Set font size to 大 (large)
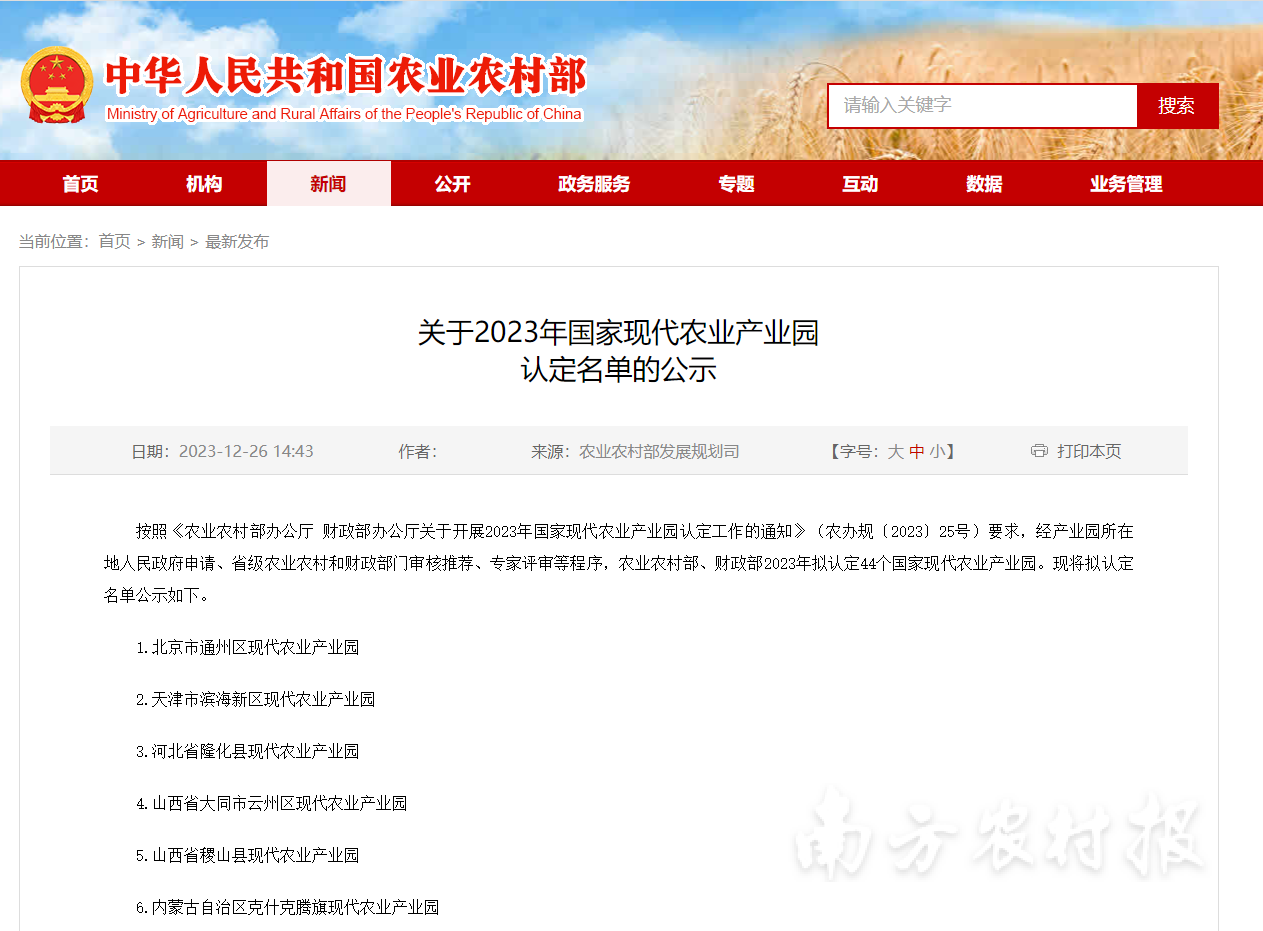The width and height of the screenshot is (1263, 931). [896, 452]
